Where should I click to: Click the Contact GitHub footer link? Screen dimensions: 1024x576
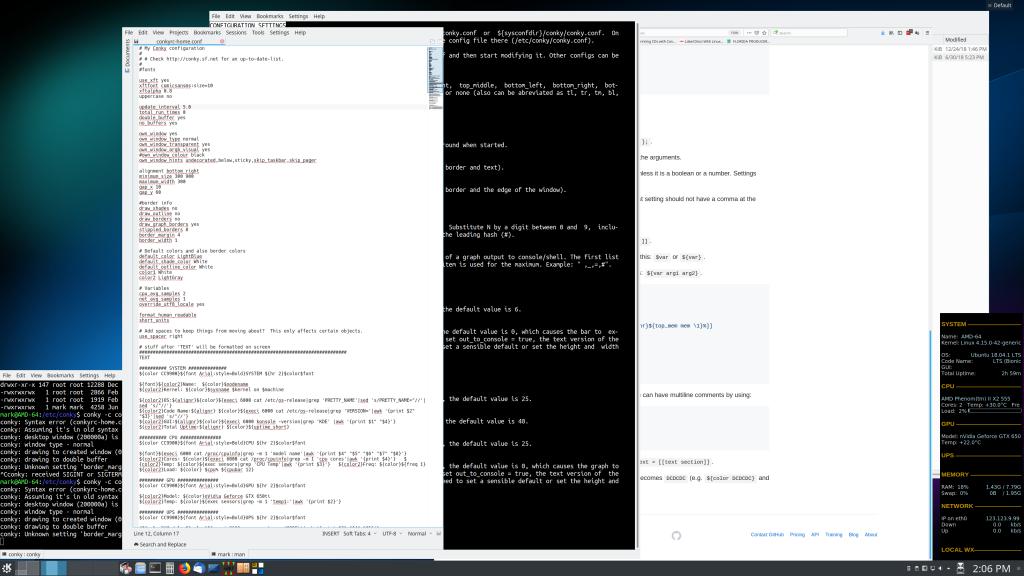(767, 535)
